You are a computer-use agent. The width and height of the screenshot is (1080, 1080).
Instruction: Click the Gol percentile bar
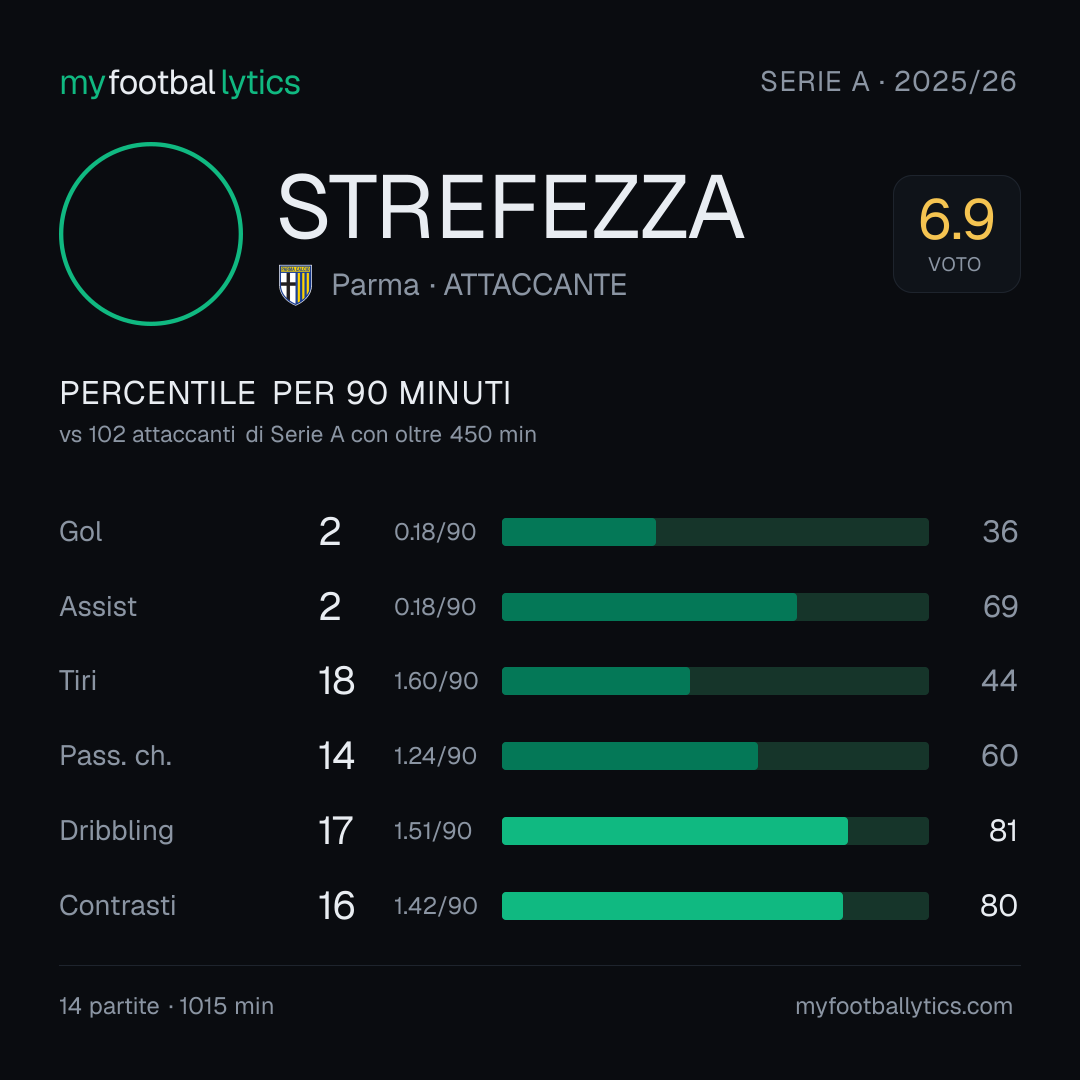click(715, 532)
